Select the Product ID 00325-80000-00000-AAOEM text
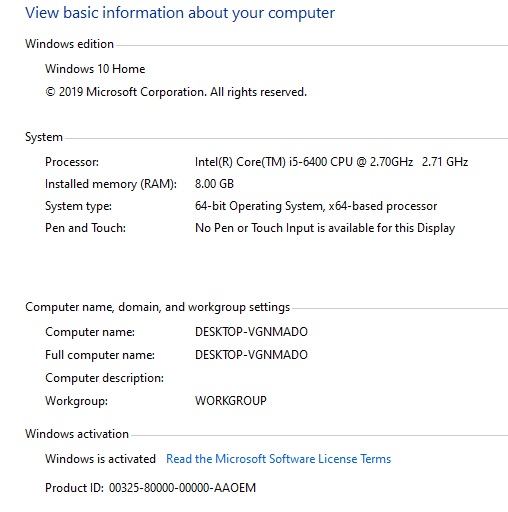508x512 pixels. click(150, 488)
